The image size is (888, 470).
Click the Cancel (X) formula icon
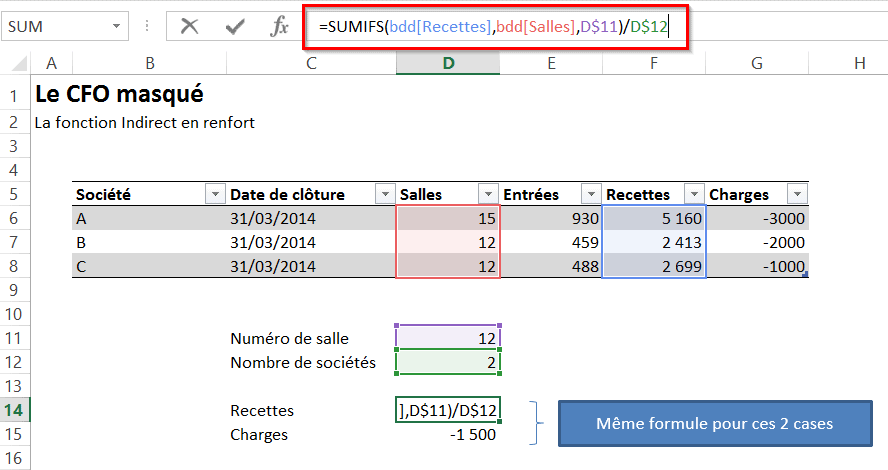(189, 27)
